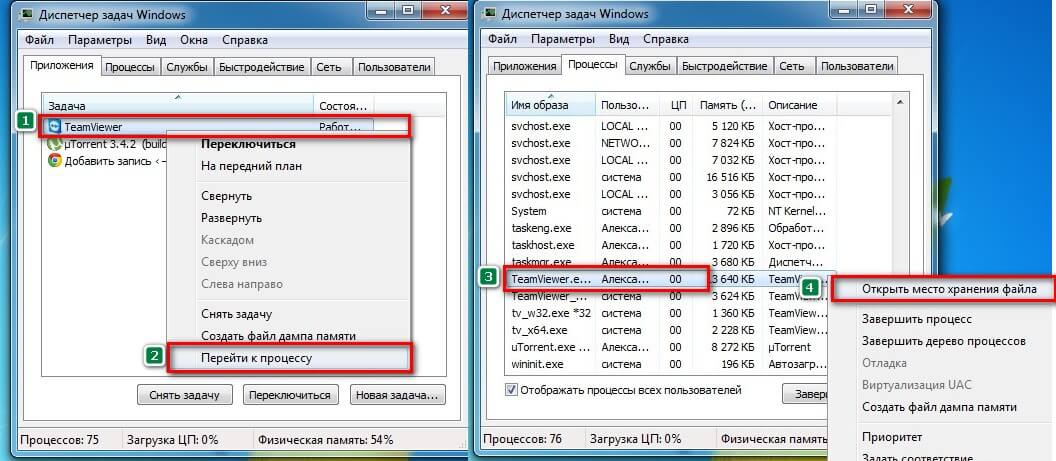Switch to 'Сеть' tab in the right window
The height and width of the screenshot is (461, 1056).
792,66
